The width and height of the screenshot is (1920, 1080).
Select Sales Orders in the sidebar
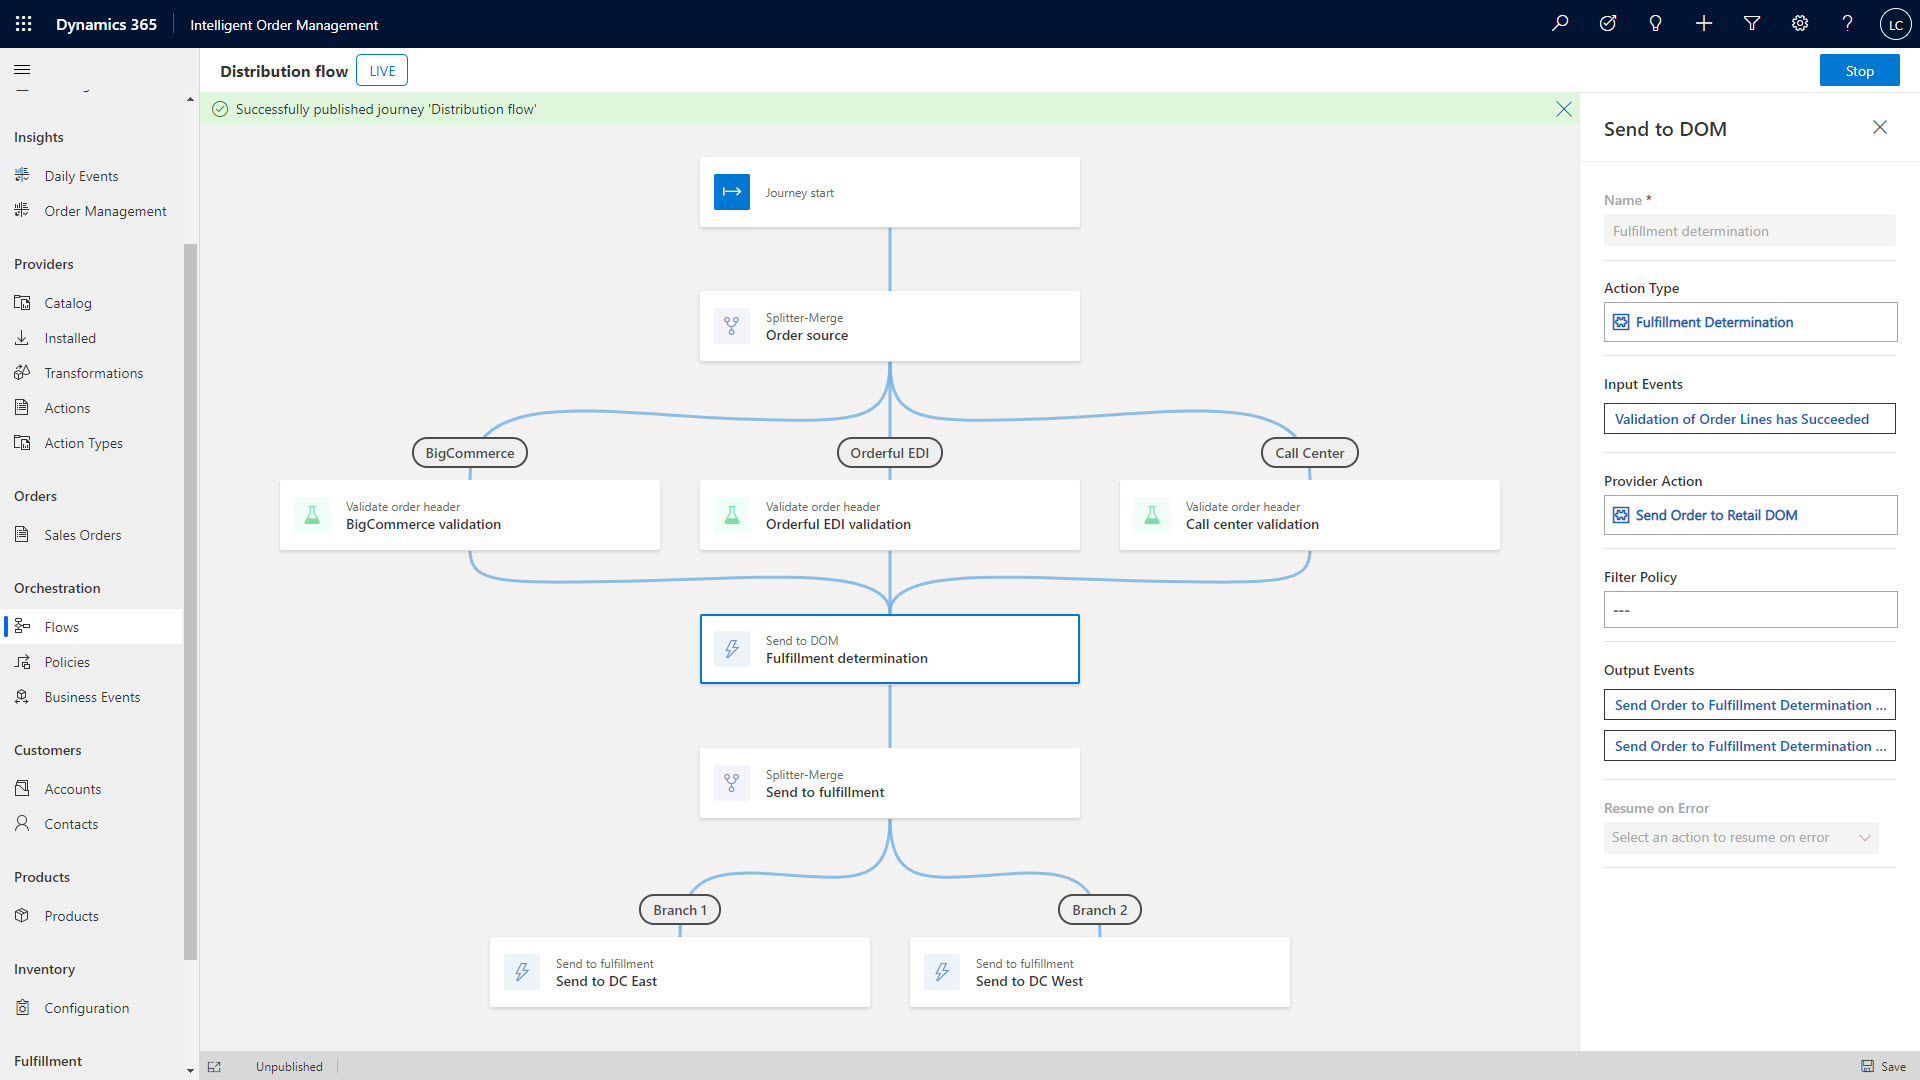[x=82, y=534]
